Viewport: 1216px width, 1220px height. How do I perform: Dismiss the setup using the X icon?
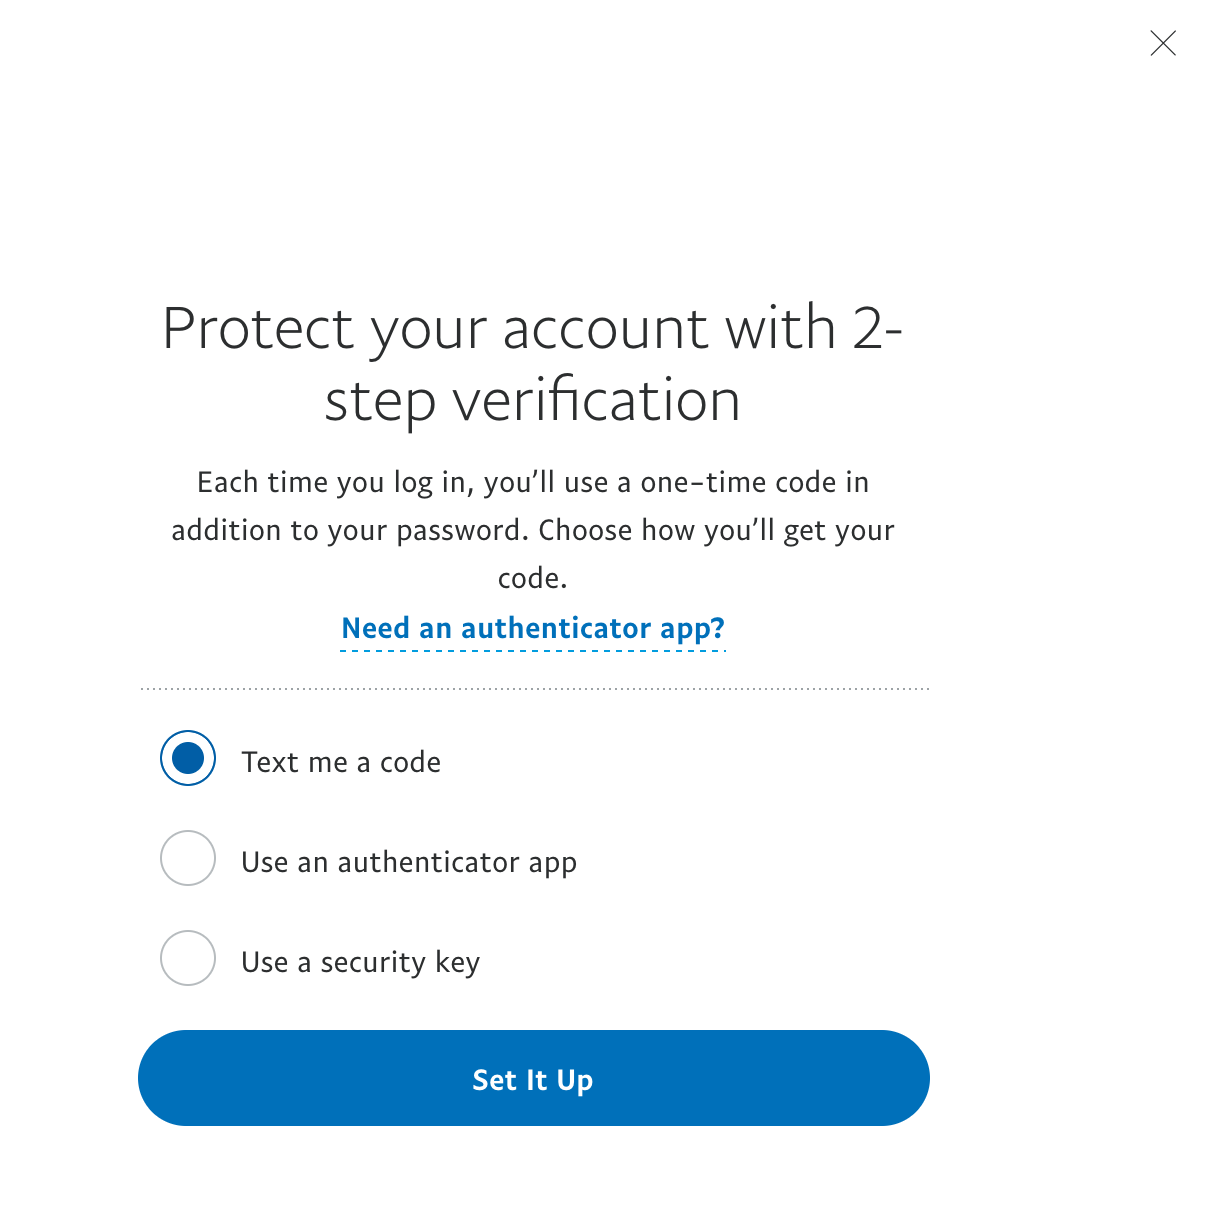pyautogui.click(x=1163, y=43)
